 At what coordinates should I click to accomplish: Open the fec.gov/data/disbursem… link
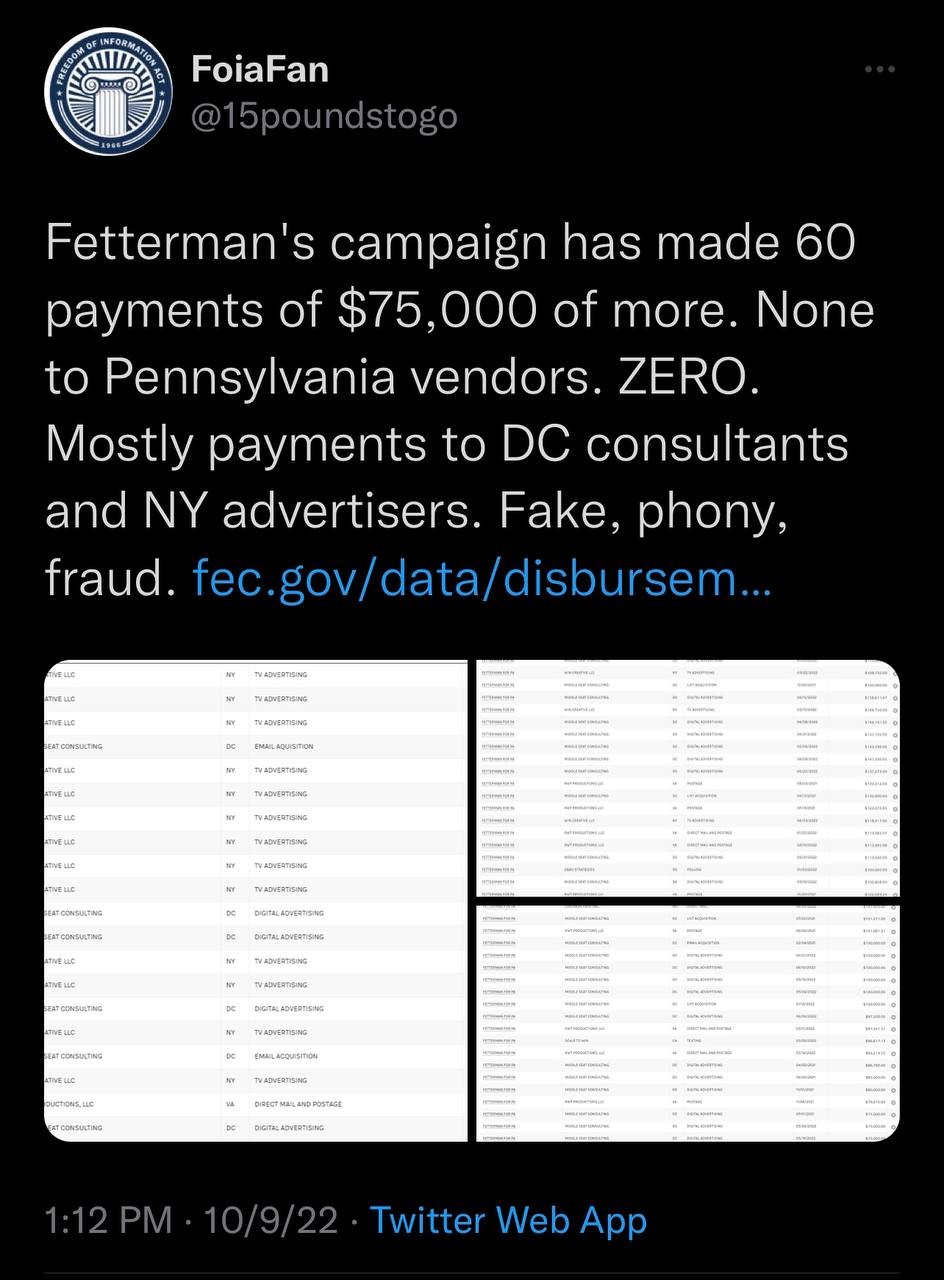[x=481, y=576]
